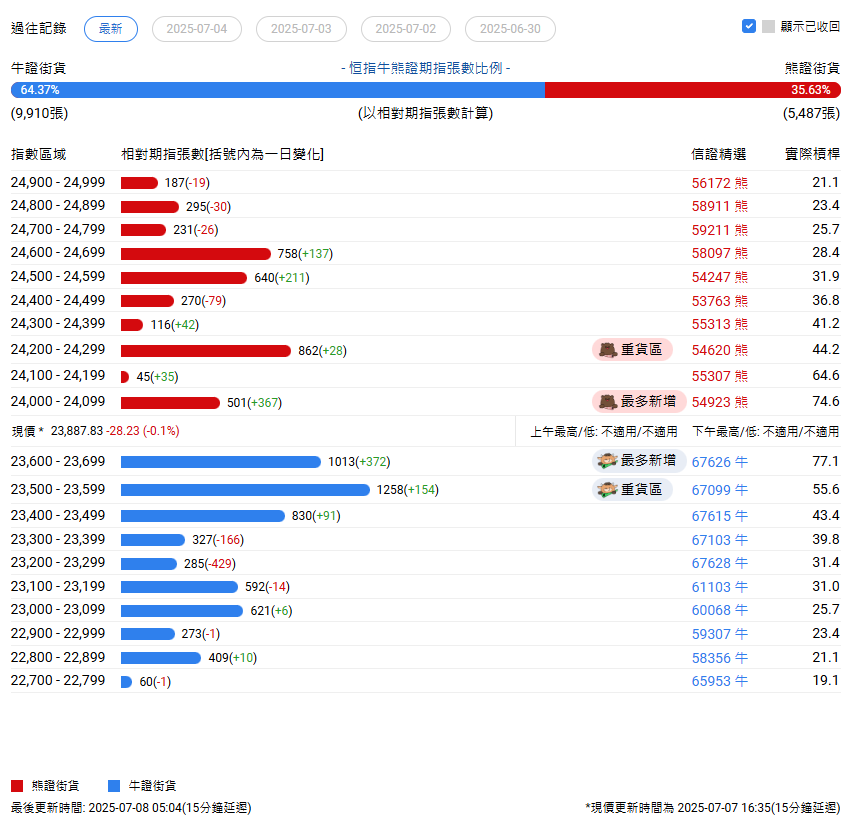Open bear warrant 55307 link
This screenshot has width=851, height=825.
(x=719, y=376)
